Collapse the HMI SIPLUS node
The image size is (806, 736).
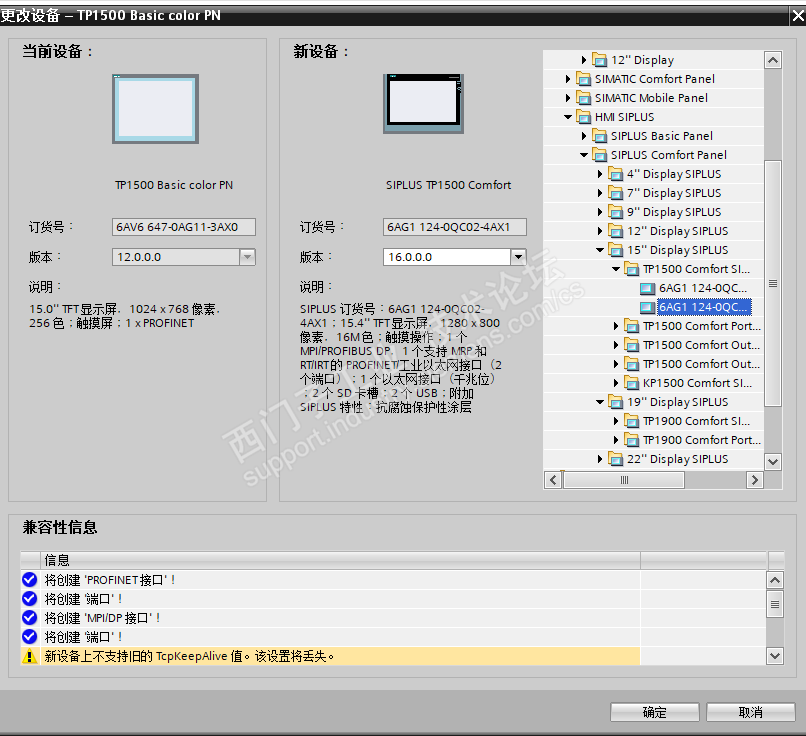(x=568, y=117)
